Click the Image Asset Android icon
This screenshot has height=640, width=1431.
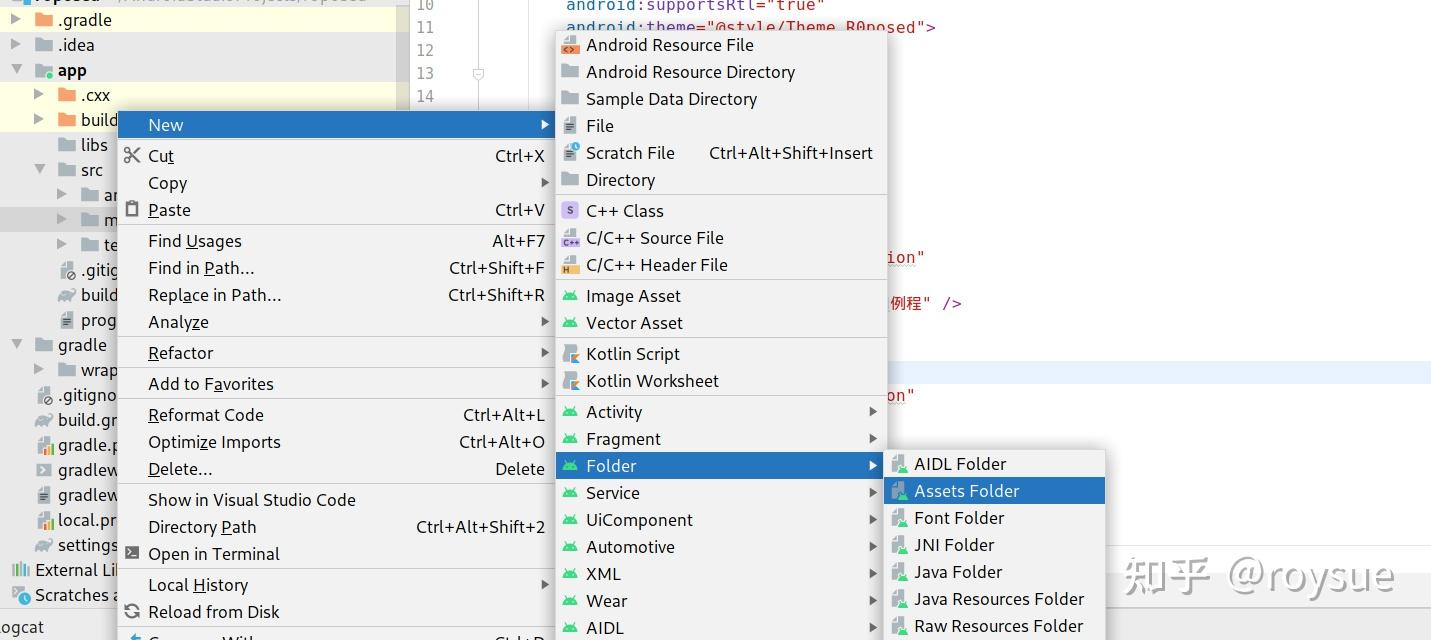tap(570, 296)
